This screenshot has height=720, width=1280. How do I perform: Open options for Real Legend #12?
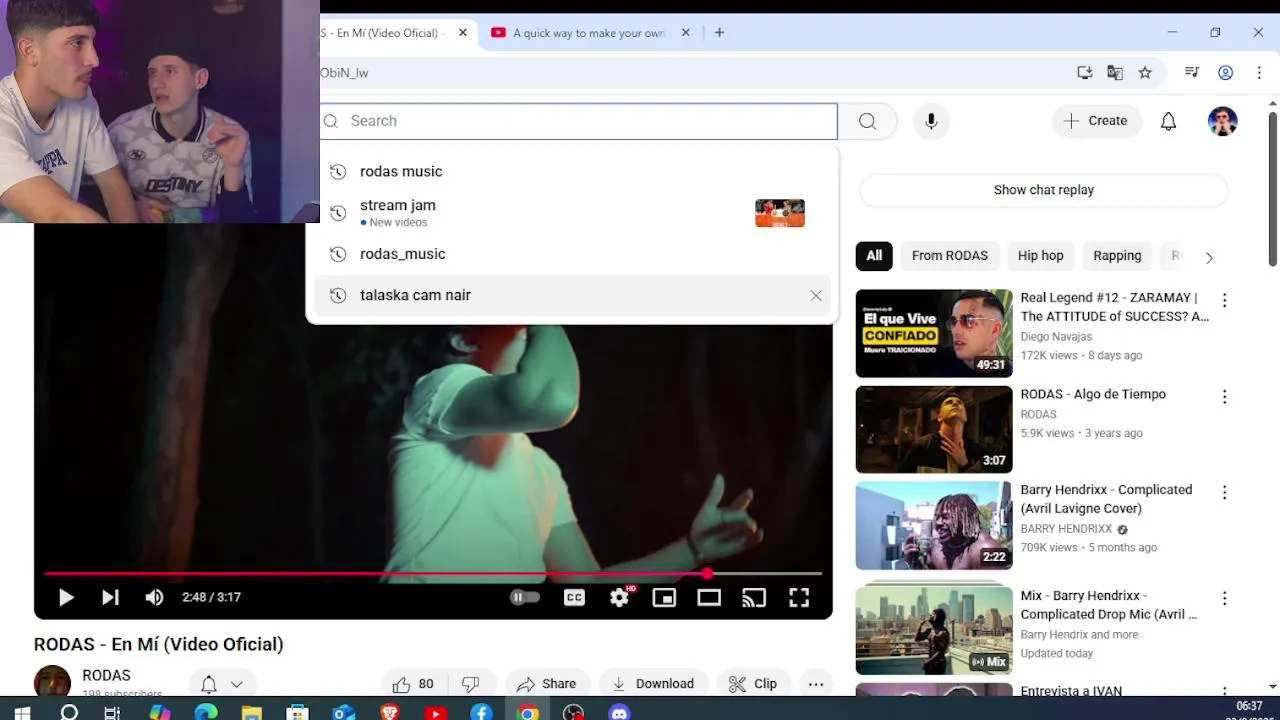coord(1224,300)
